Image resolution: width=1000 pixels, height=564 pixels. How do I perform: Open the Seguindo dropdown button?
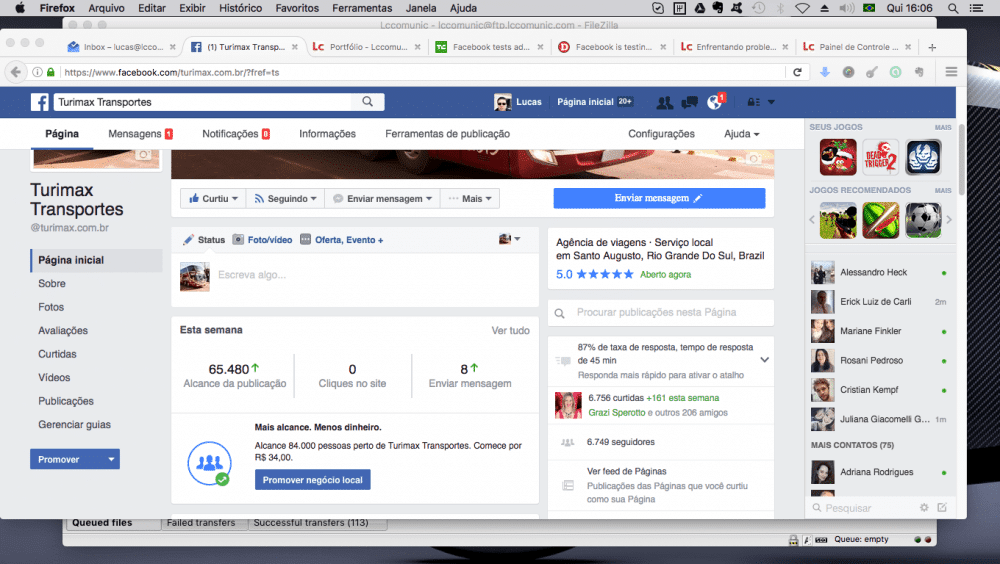coord(285,198)
